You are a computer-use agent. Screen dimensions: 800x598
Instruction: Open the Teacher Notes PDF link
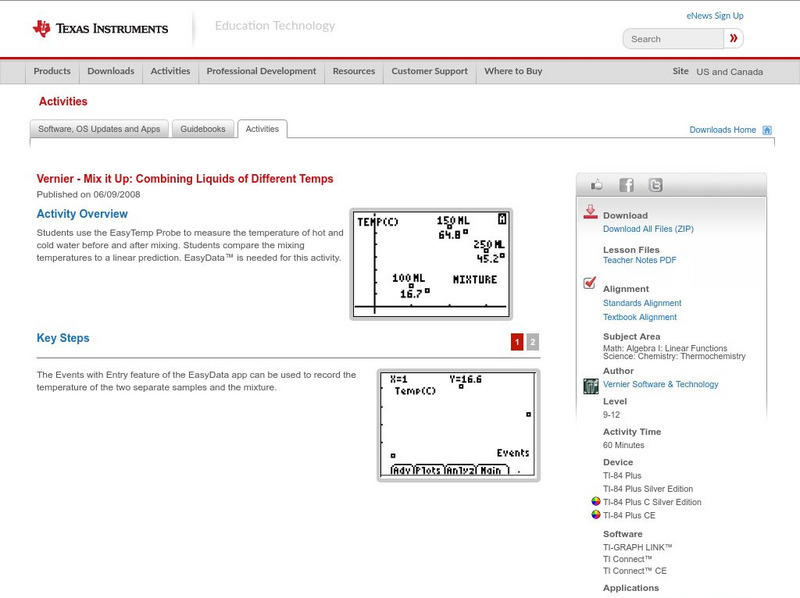(639, 260)
